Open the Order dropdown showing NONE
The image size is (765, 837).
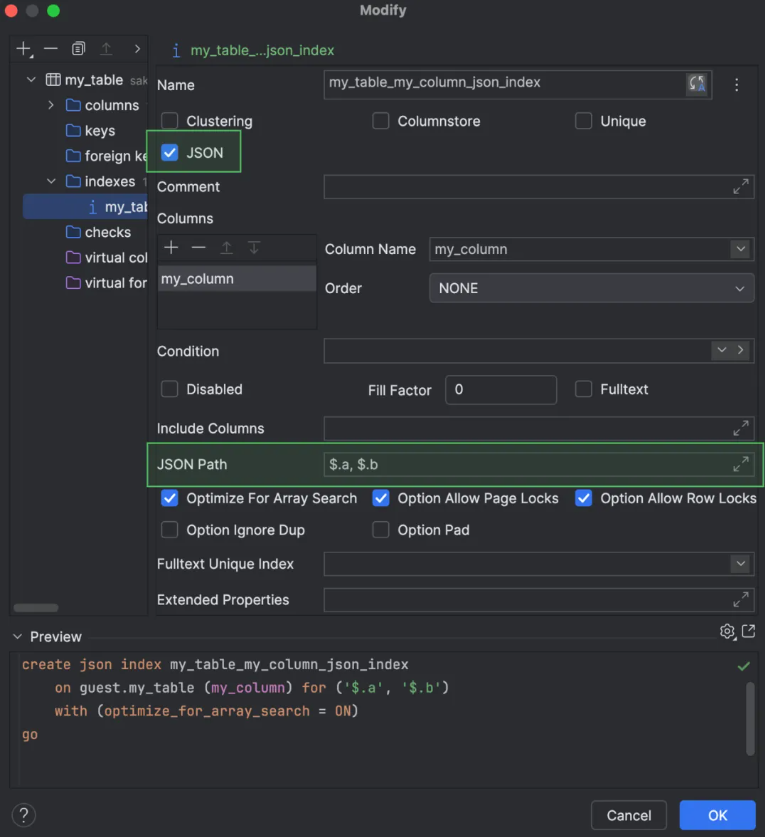tap(740, 288)
